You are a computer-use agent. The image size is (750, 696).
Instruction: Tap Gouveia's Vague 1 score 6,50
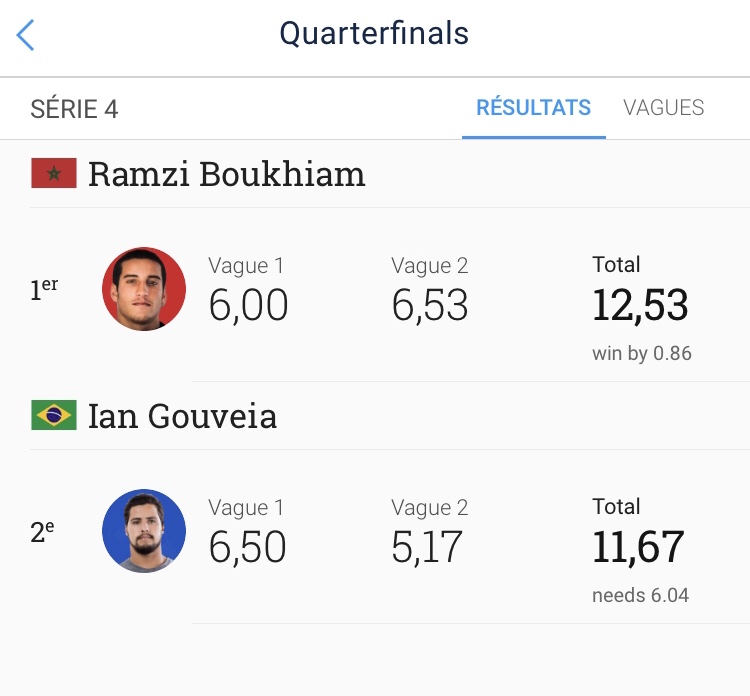pos(247,547)
